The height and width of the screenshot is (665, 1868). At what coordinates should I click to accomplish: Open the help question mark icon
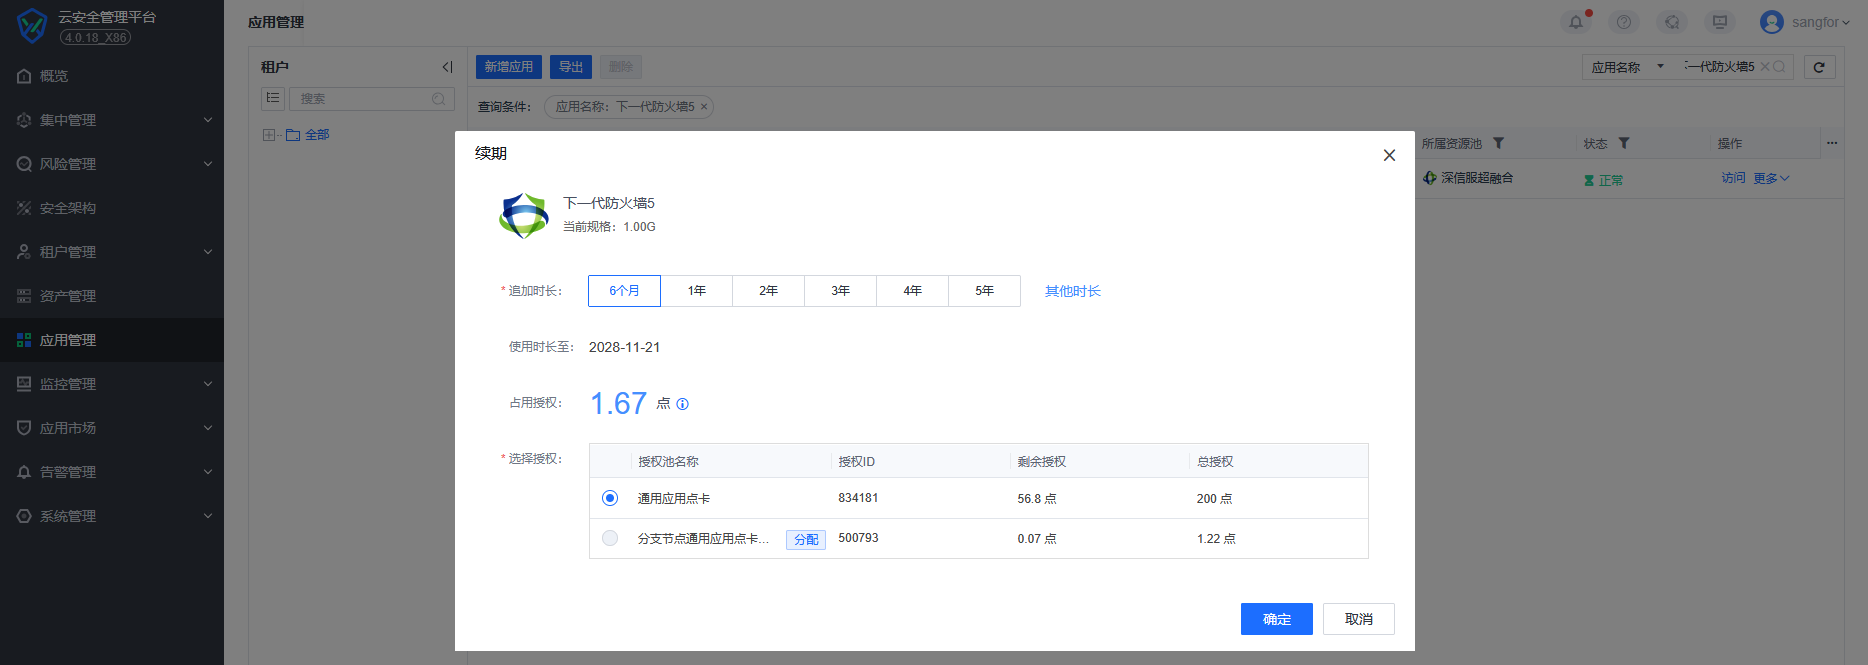pyautogui.click(x=1624, y=22)
